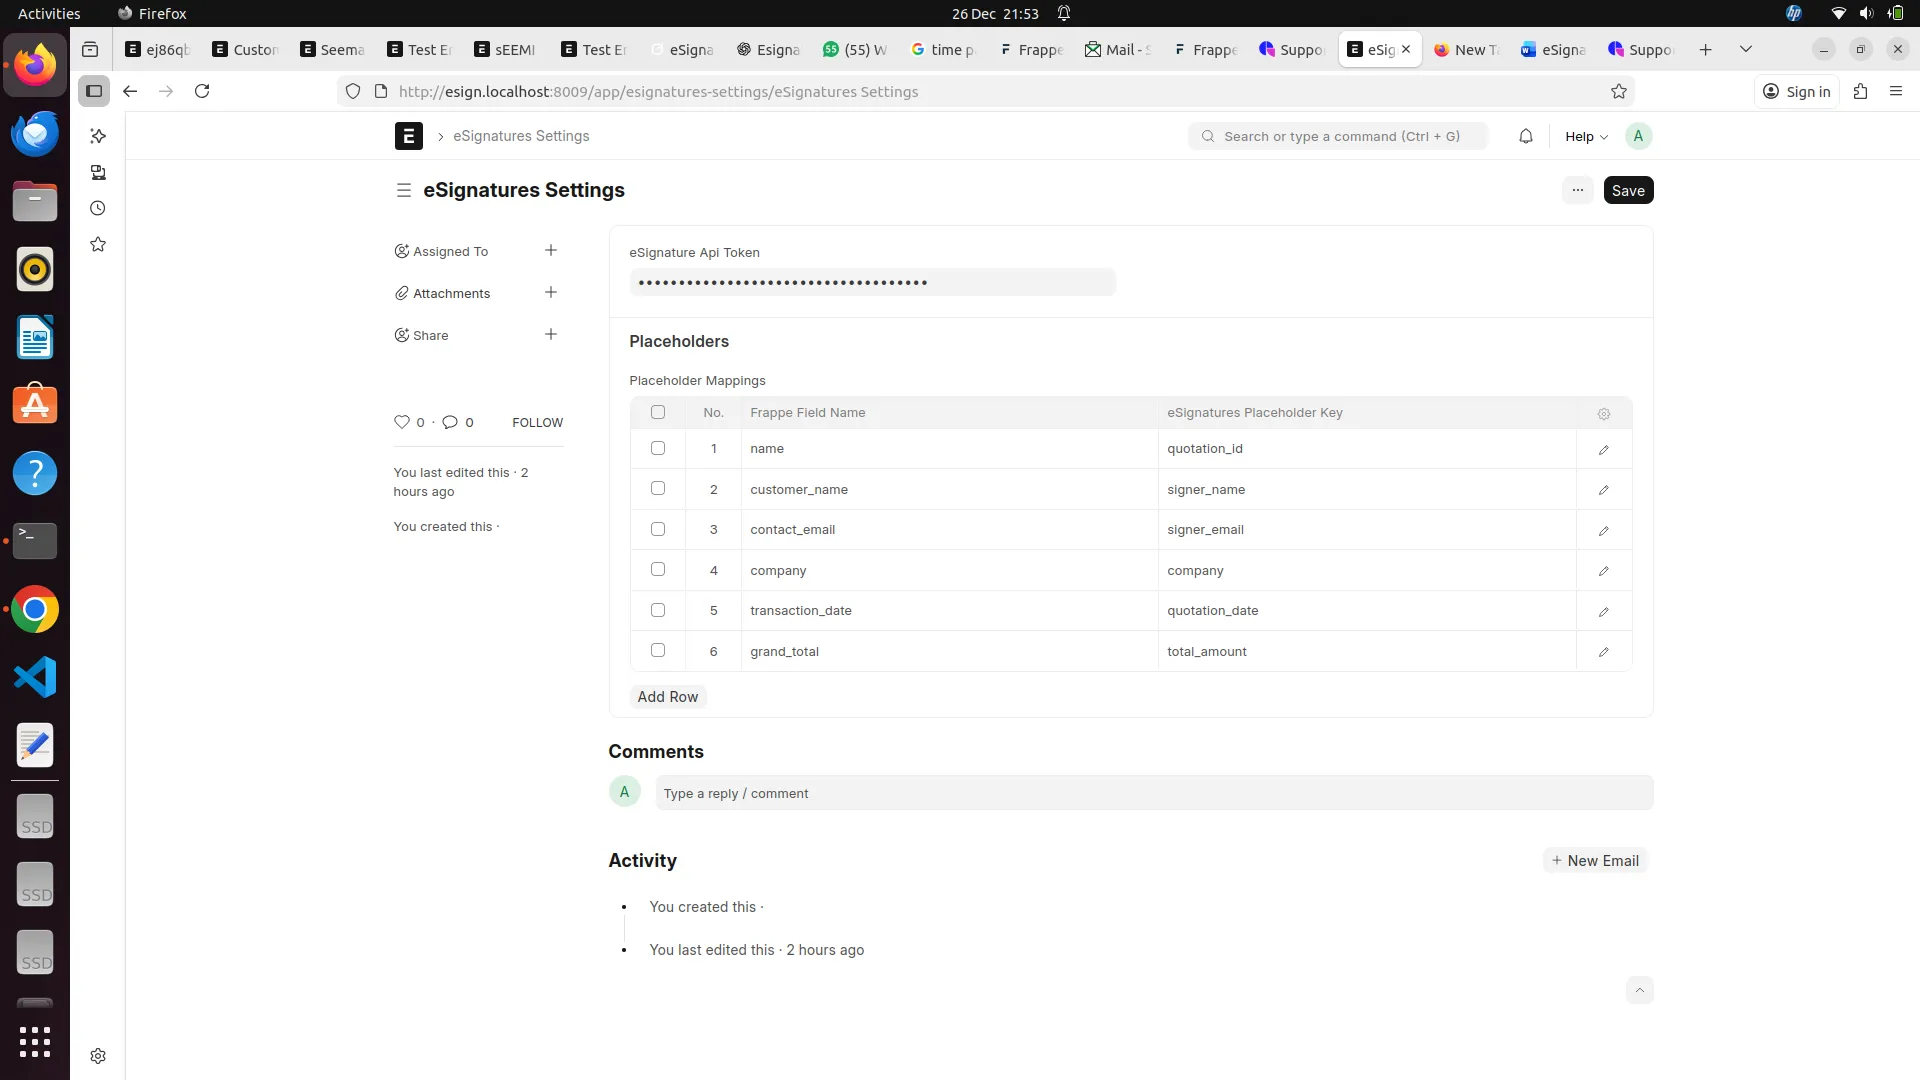Add an attachment with plus icon

(x=550, y=293)
